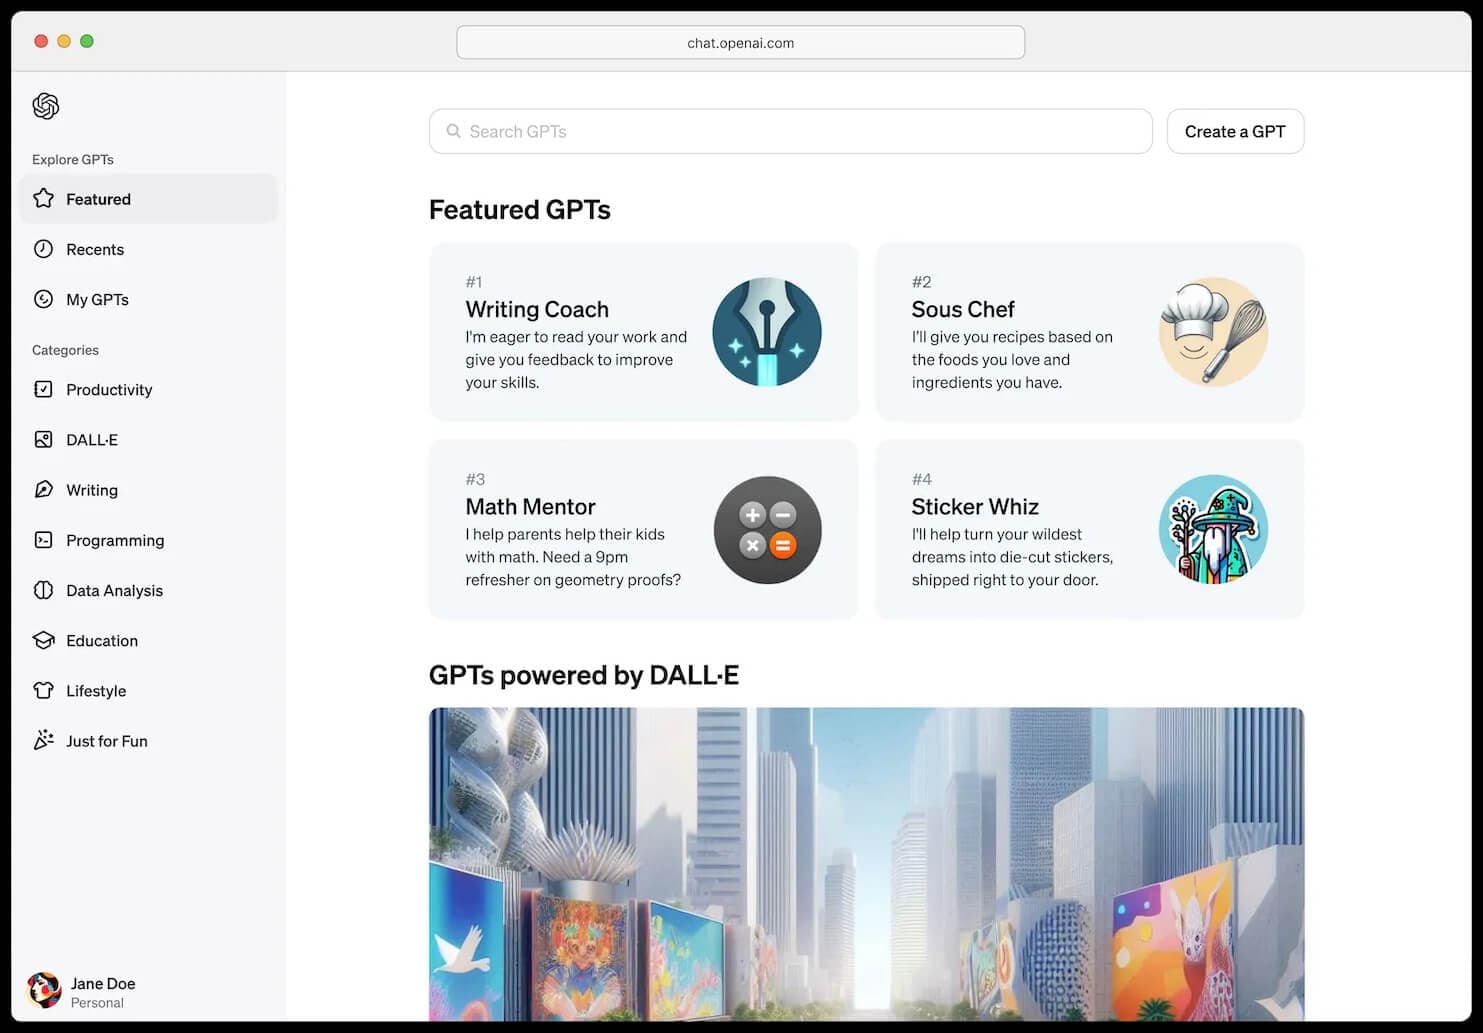
Task: Open the Lifestyle category
Action: click(x=43, y=690)
